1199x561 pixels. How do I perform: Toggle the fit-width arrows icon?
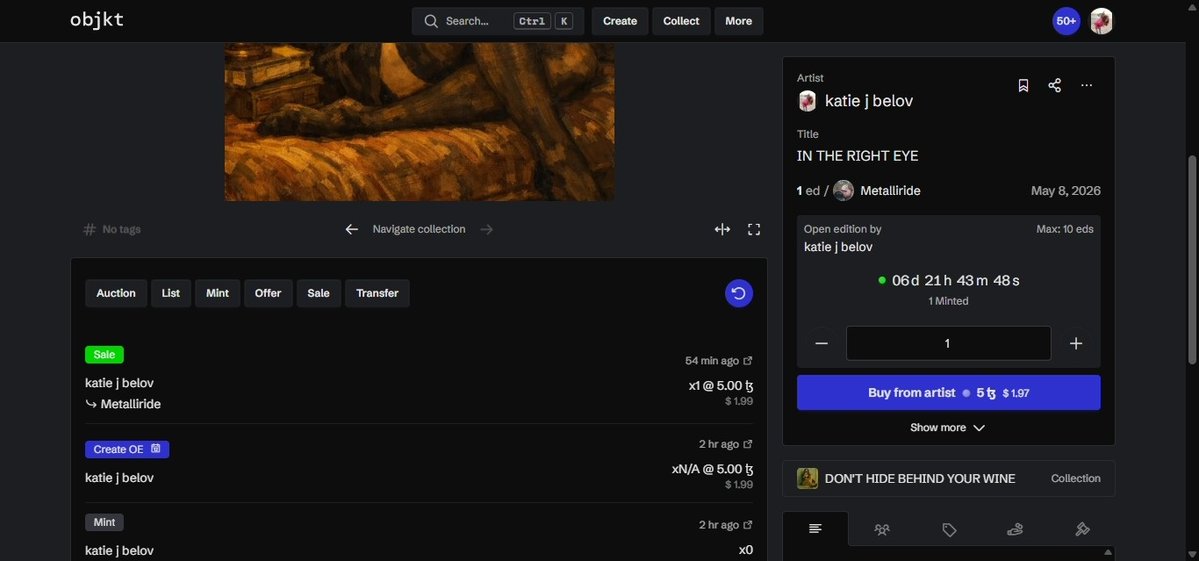tap(722, 229)
